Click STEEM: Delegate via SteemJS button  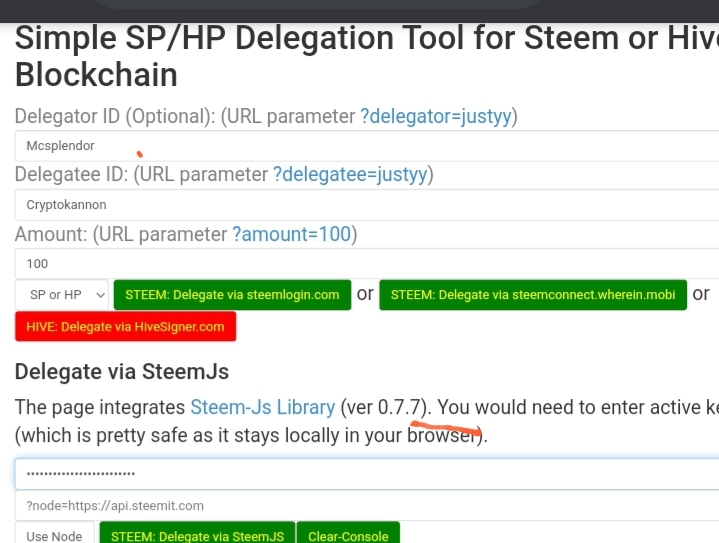point(197,533)
